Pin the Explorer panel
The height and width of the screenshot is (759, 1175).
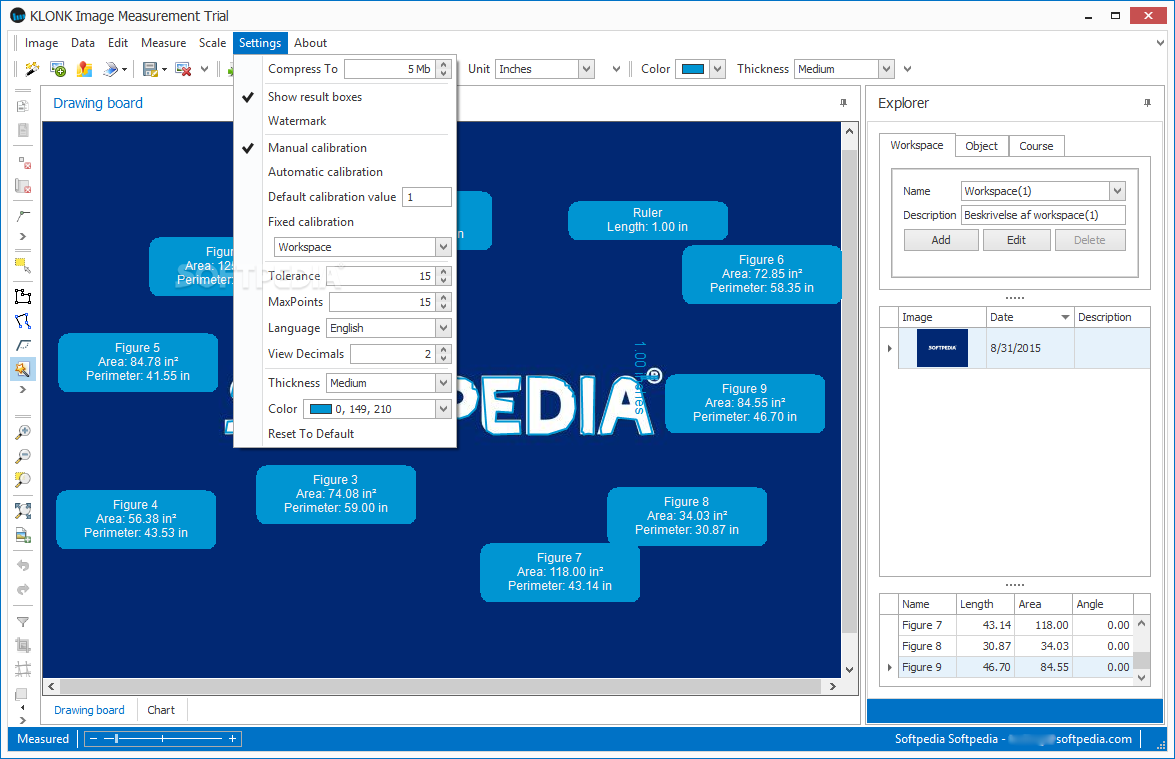1147,103
